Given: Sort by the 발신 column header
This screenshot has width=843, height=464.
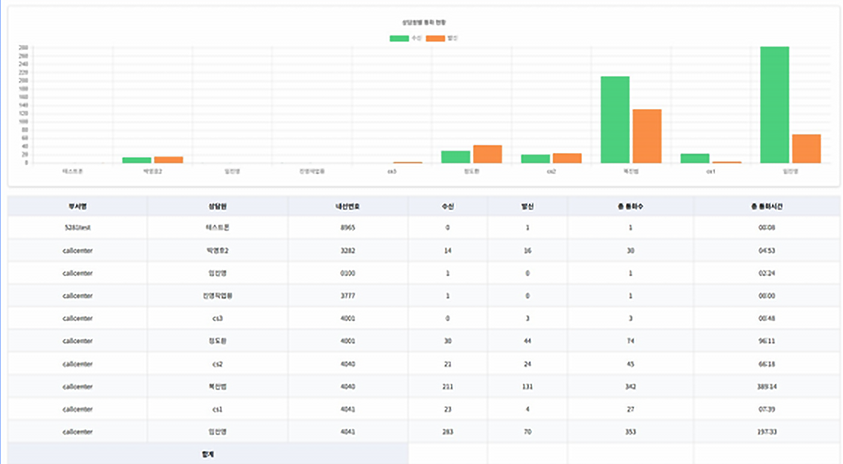Looking at the screenshot, I should click(527, 206).
